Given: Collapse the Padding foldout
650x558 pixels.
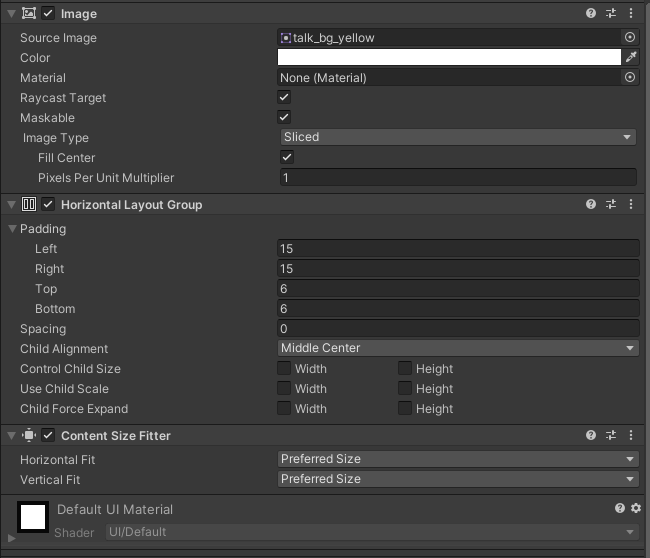Looking at the screenshot, I should tap(12, 228).
